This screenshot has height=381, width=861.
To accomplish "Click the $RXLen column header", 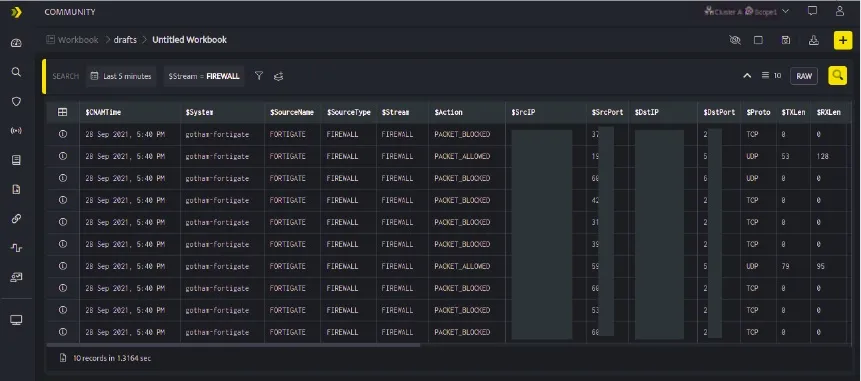I will (829, 112).
